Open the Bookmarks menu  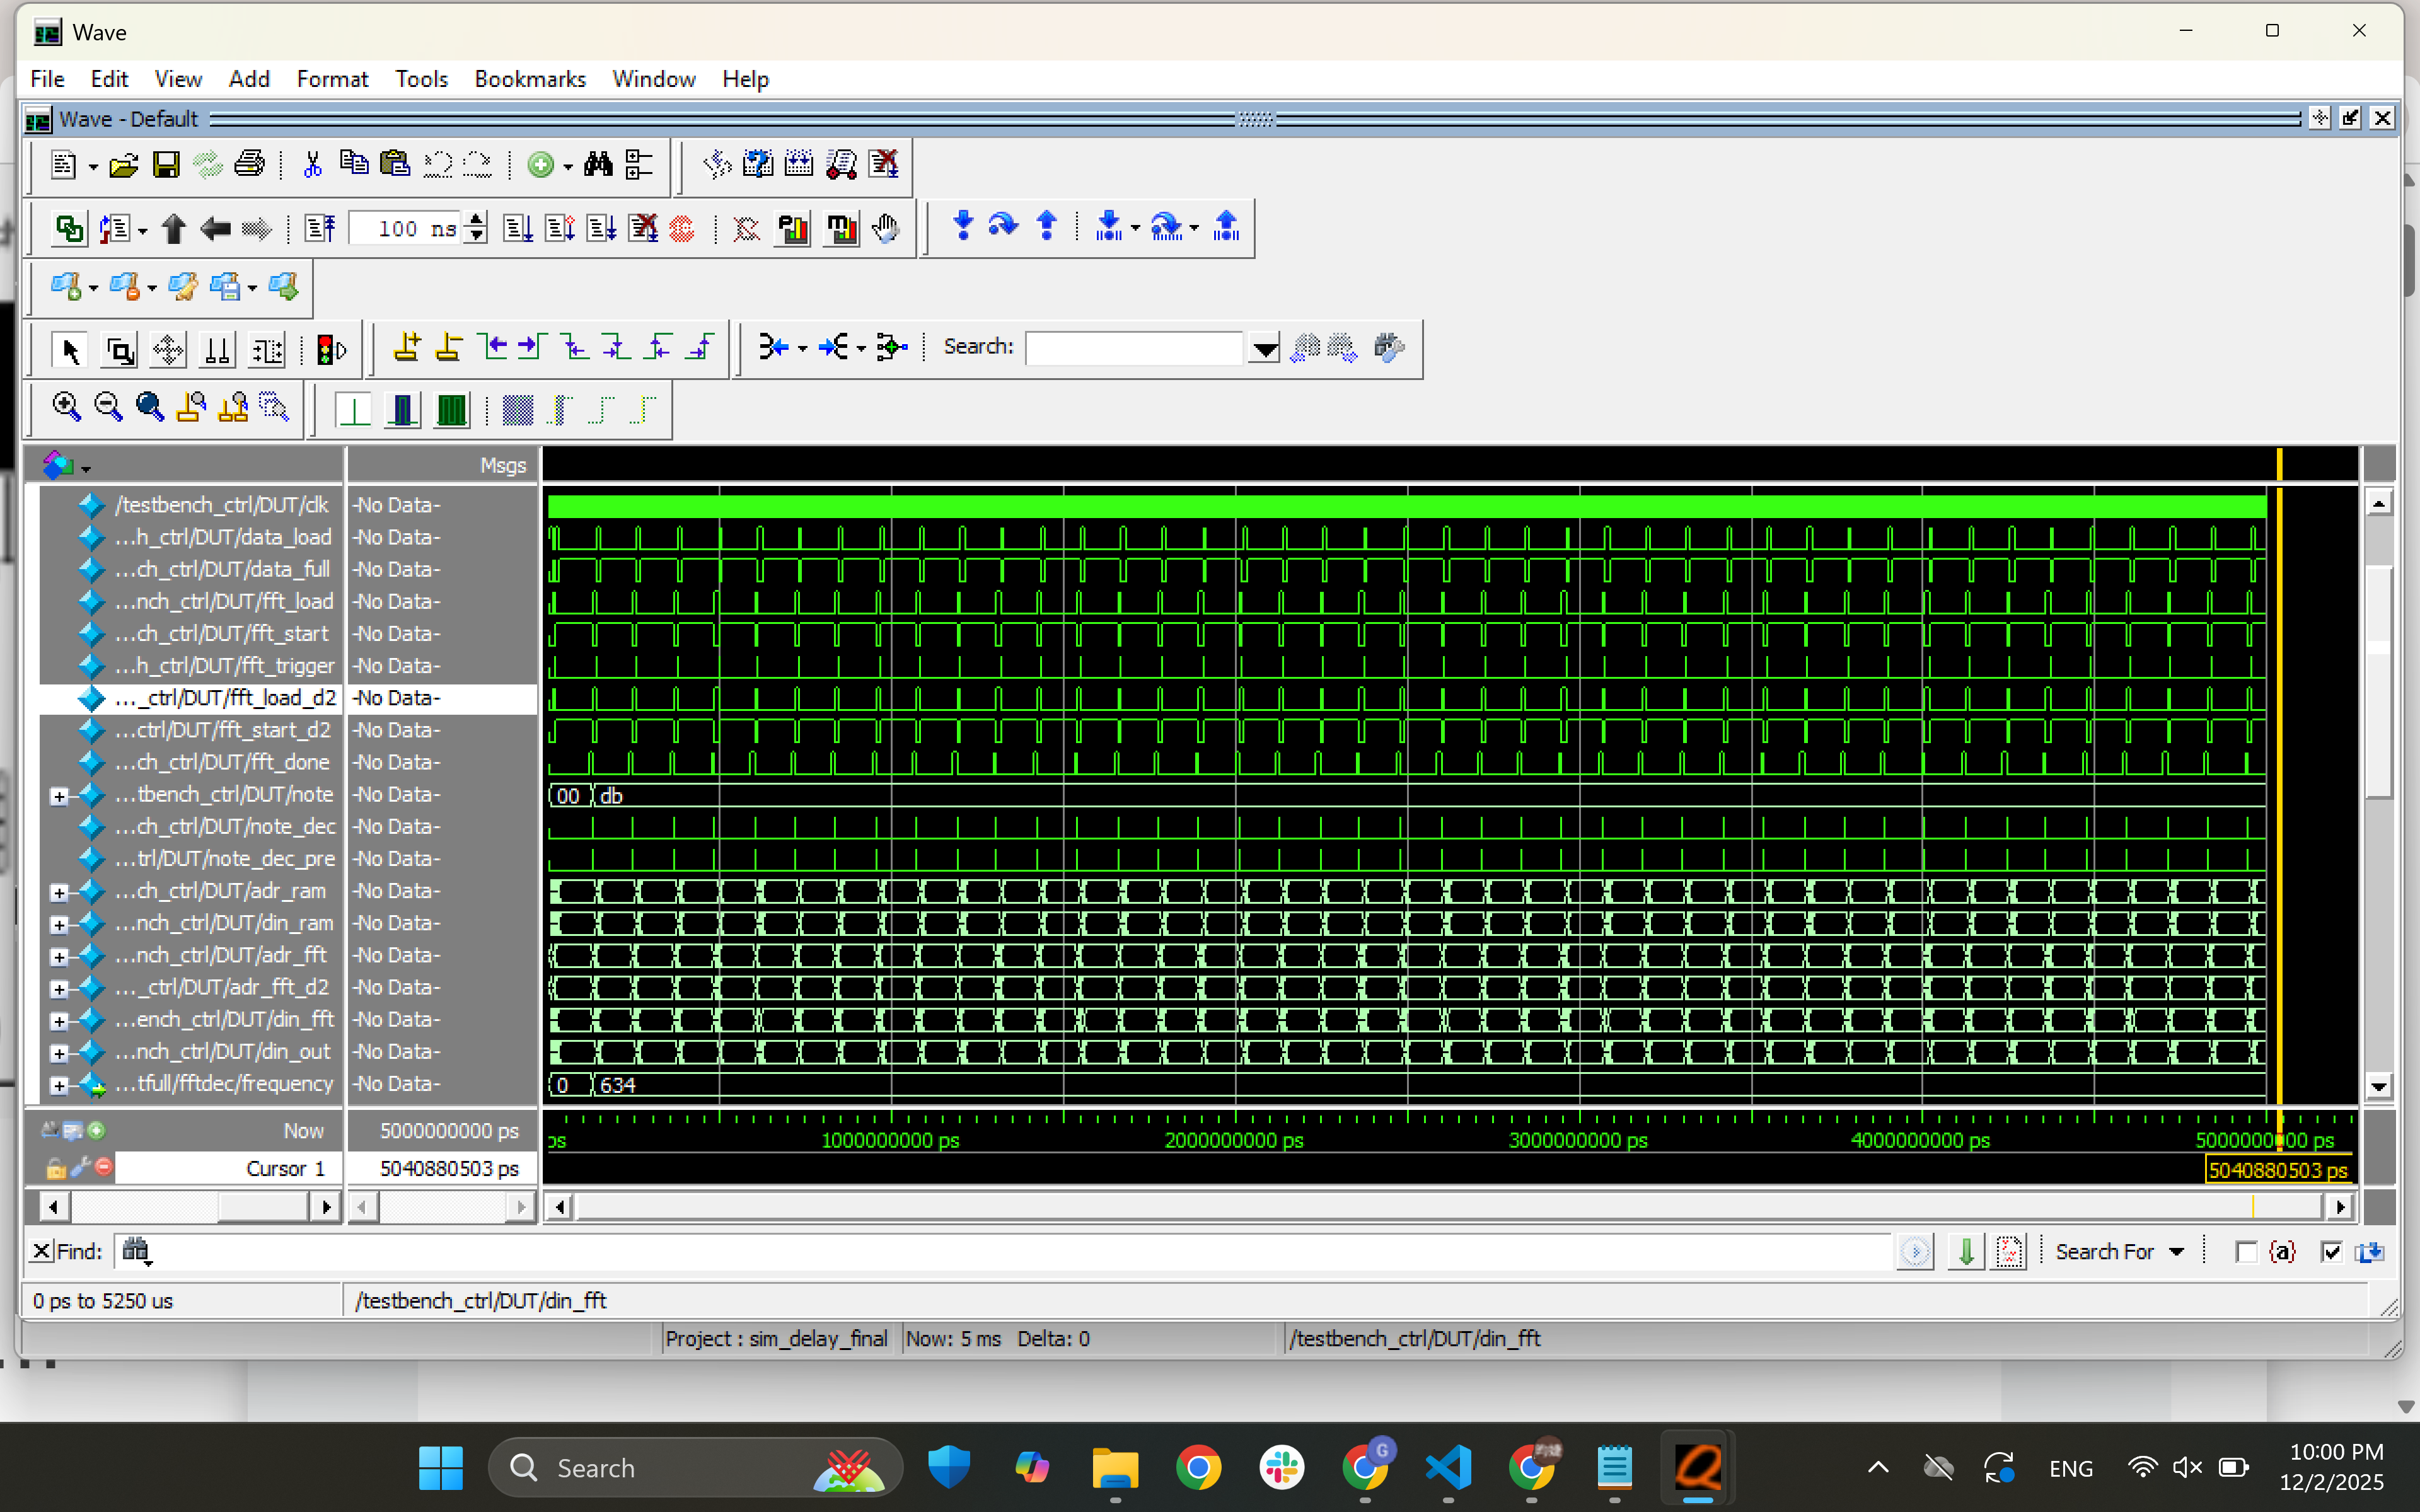pyautogui.click(x=529, y=79)
